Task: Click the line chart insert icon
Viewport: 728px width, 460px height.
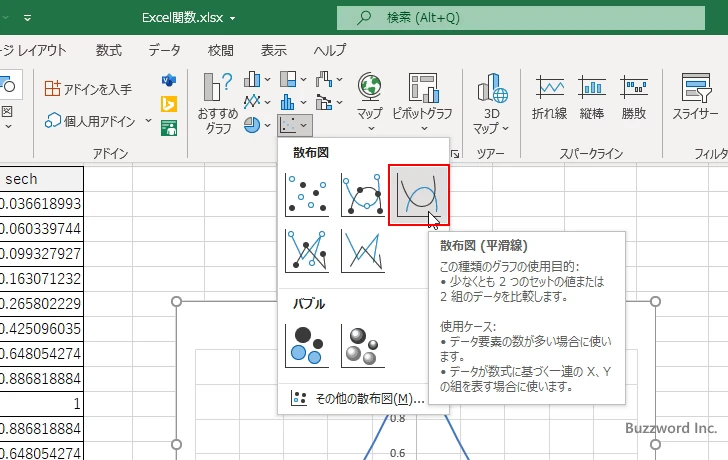Action: [252, 102]
